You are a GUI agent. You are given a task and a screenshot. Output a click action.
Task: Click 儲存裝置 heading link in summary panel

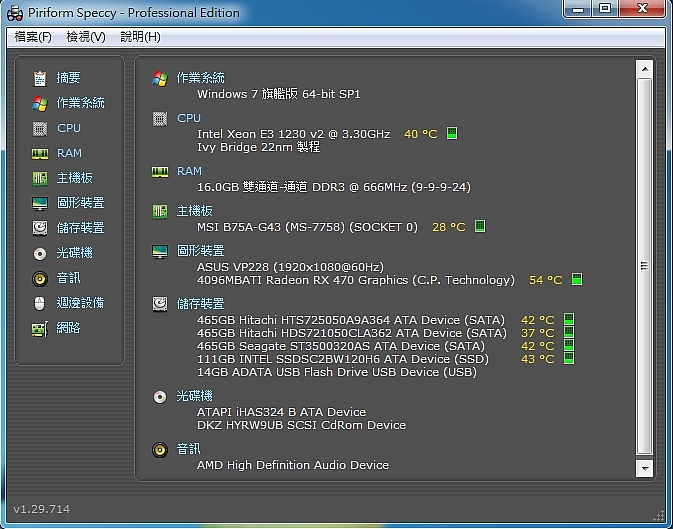201,304
